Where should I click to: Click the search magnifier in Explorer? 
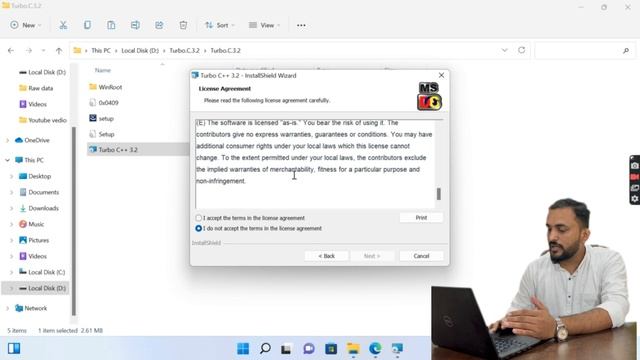pyautogui.click(x=626, y=51)
